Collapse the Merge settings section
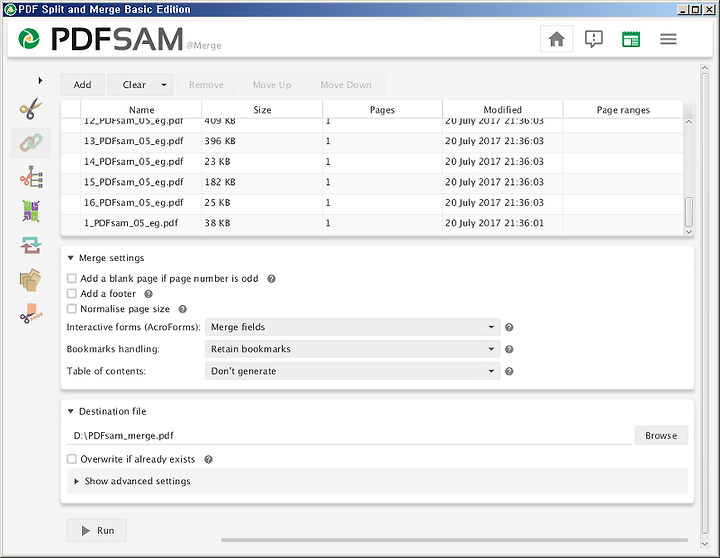This screenshot has height=558, width=720. point(71,258)
